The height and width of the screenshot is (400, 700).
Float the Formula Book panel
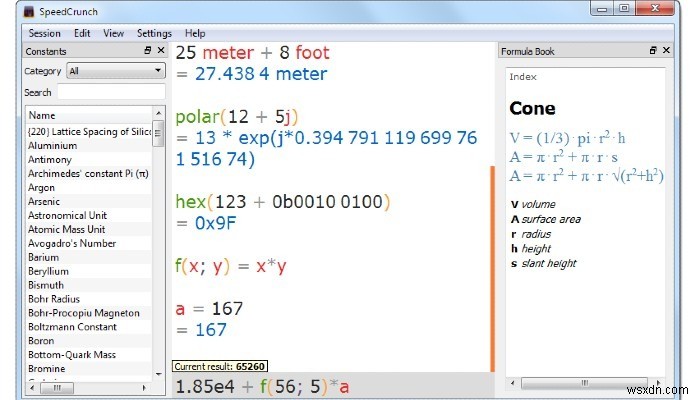coord(653,50)
